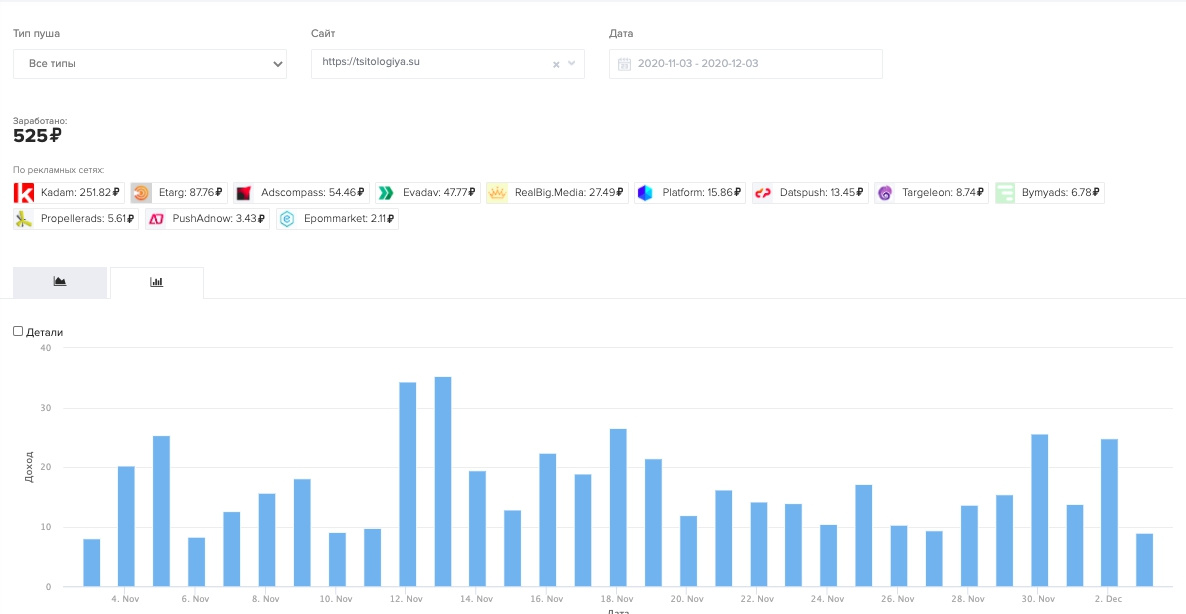Viewport: 1186px width, 614px height.
Task: Click the tallest bar for 13 Nov
Action: click(x=443, y=480)
